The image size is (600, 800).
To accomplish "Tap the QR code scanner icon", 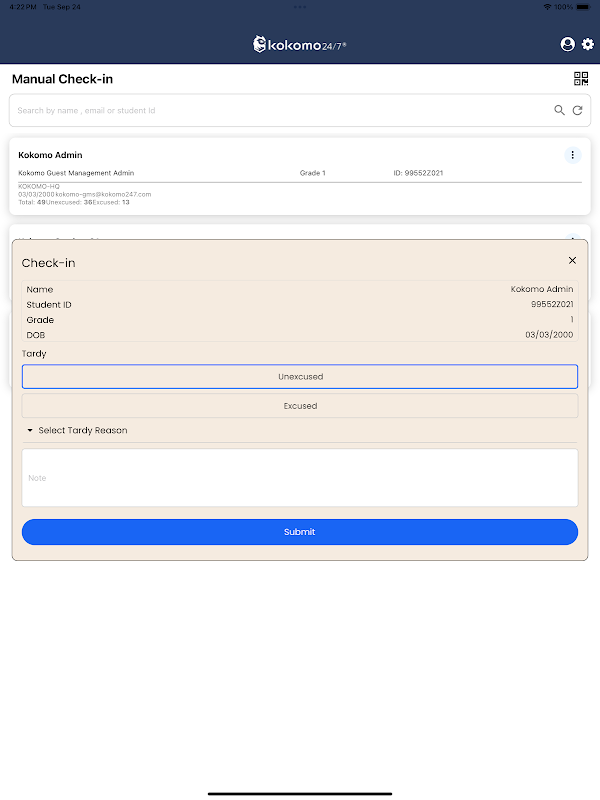I will tap(581, 79).
